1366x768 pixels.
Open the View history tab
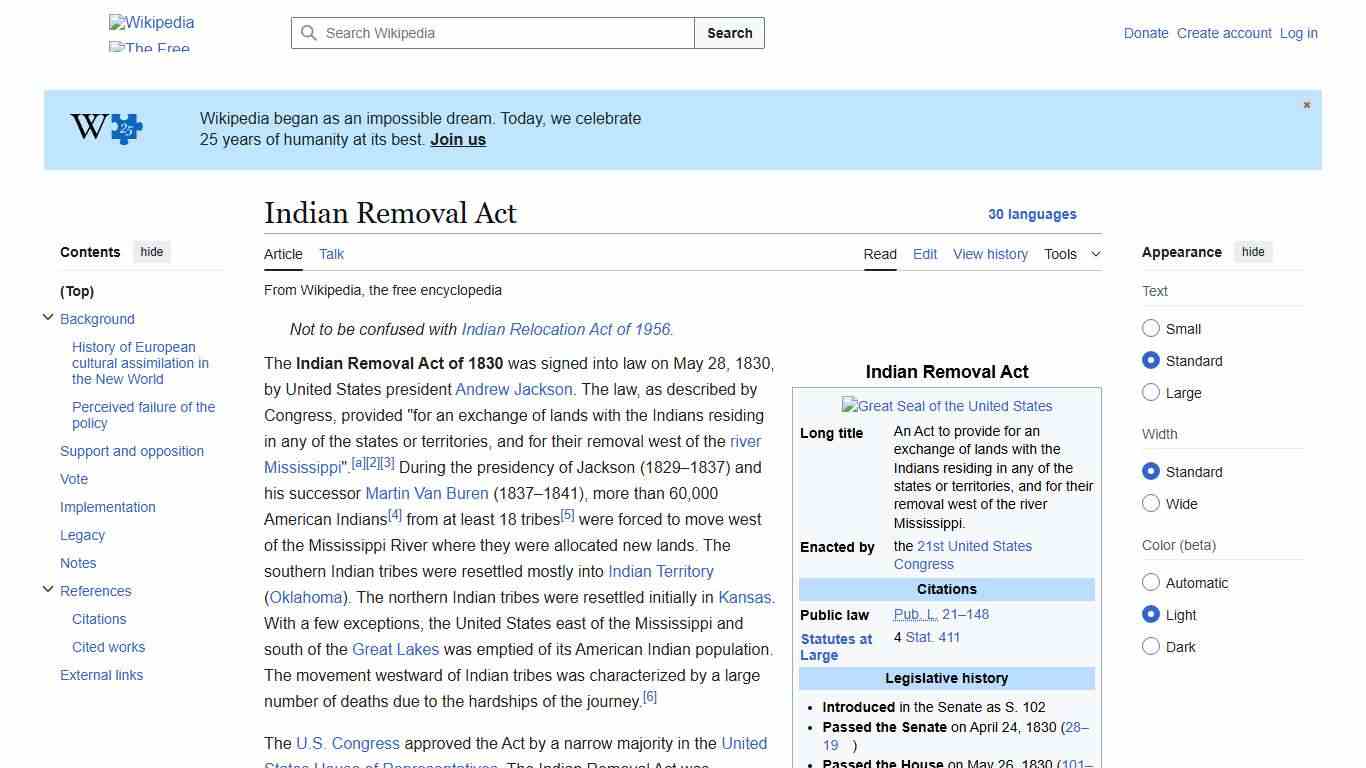pos(990,254)
